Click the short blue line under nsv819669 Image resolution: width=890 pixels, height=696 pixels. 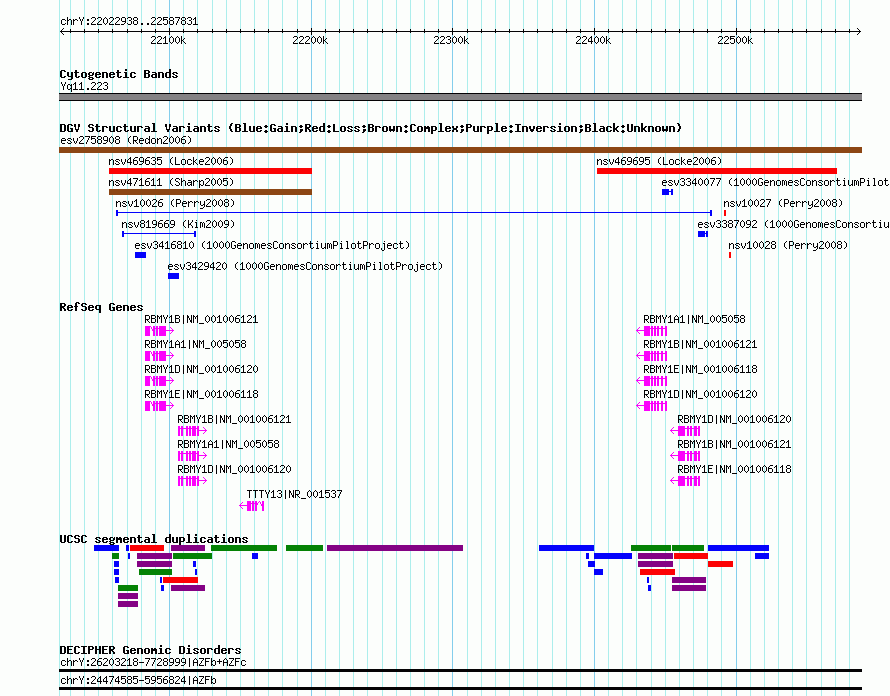(159, 234)
